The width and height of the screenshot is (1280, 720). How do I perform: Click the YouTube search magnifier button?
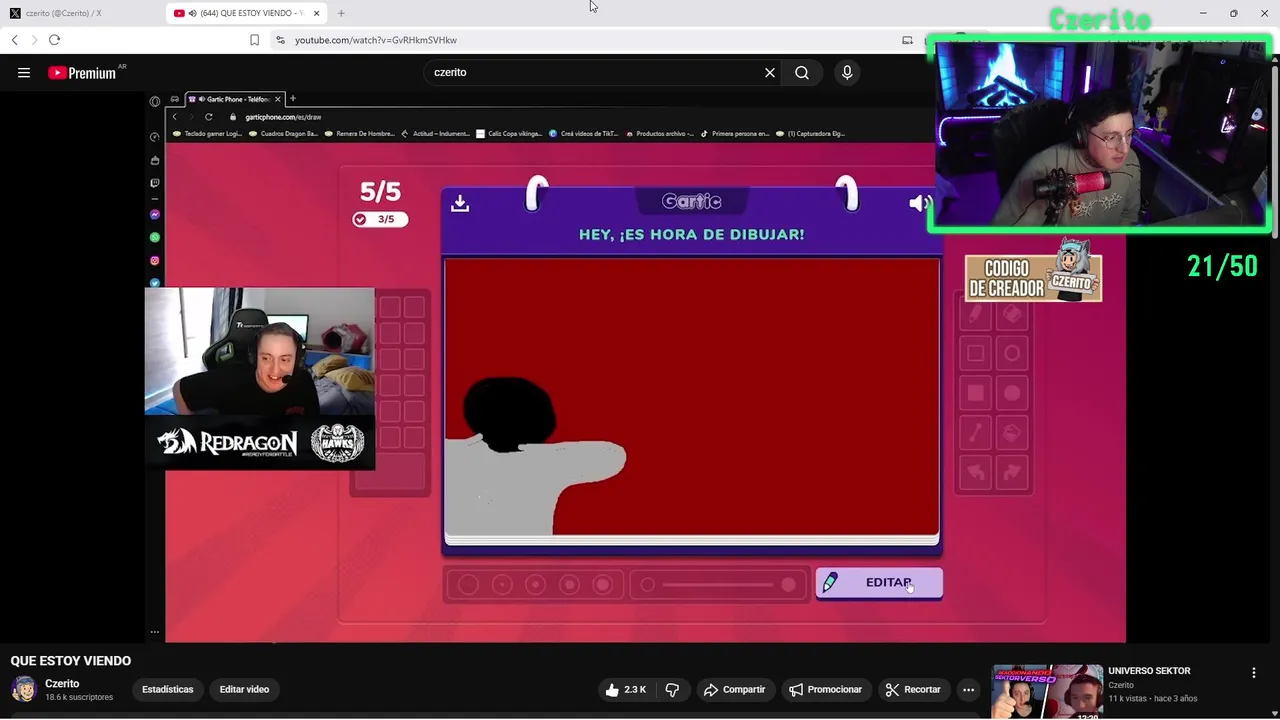(802, 72)
